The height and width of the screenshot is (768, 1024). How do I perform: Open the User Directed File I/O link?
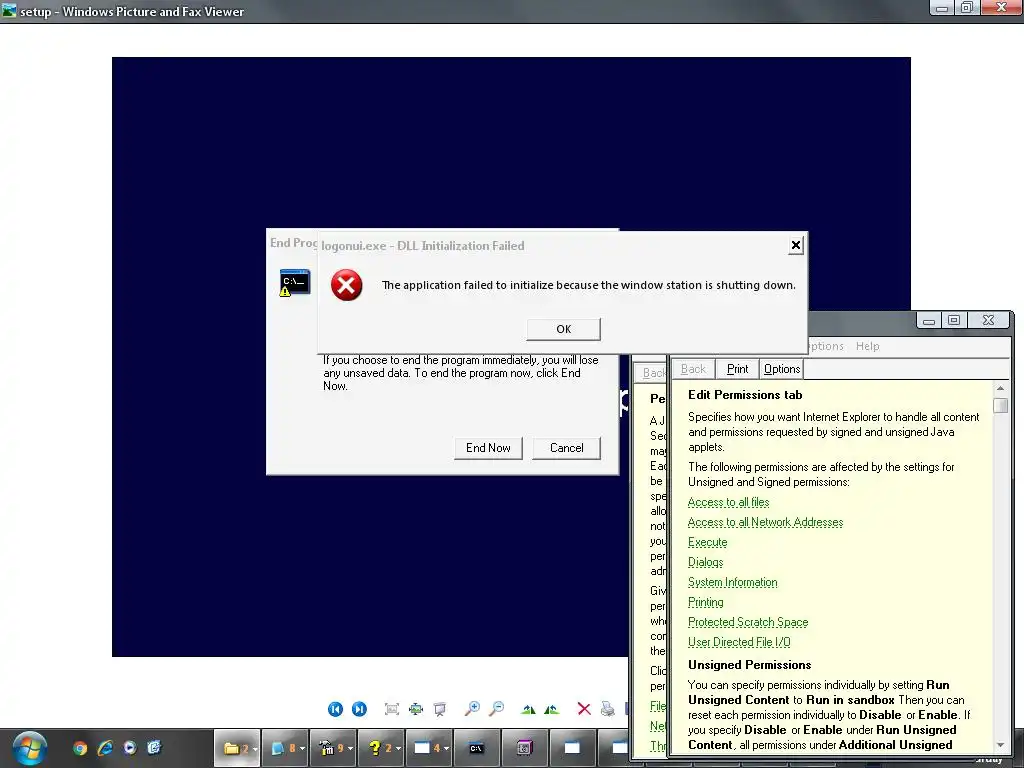pos(739,642)
